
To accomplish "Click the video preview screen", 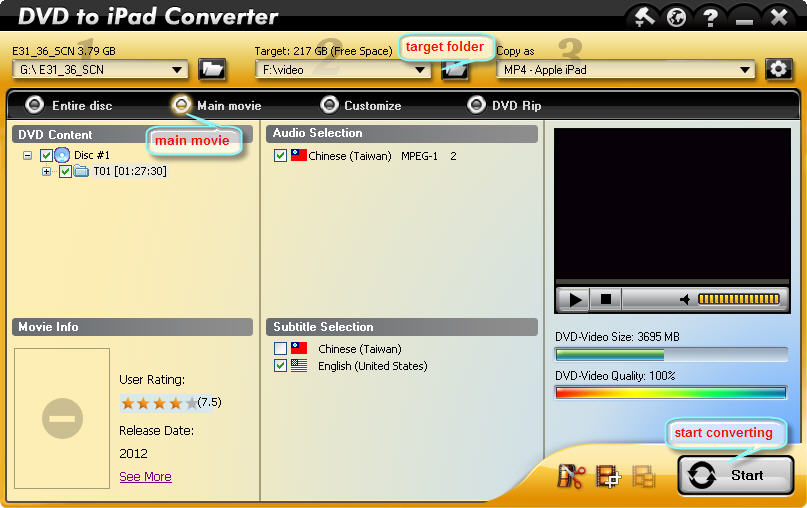I will tap(672, 204).
